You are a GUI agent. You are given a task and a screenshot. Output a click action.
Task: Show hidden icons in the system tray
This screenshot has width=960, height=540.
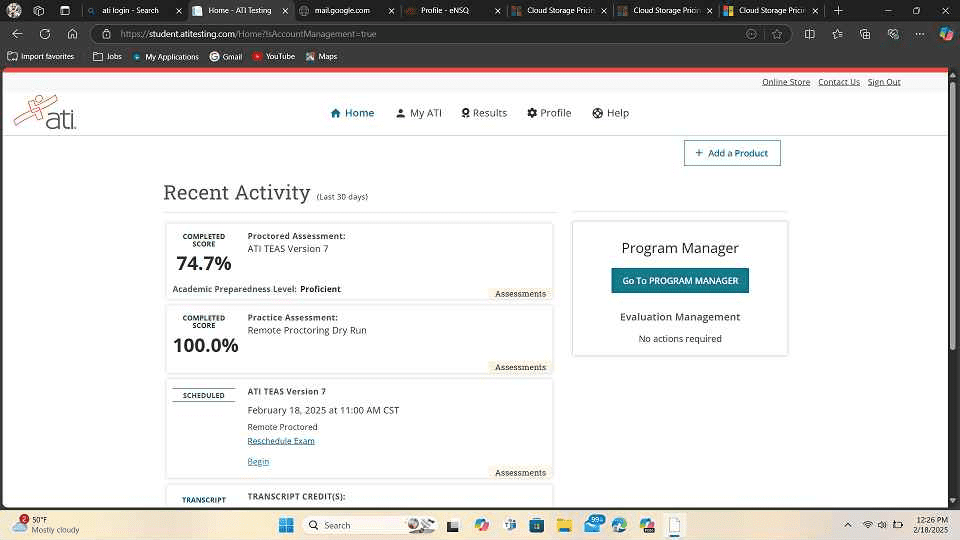coord(848,525)
